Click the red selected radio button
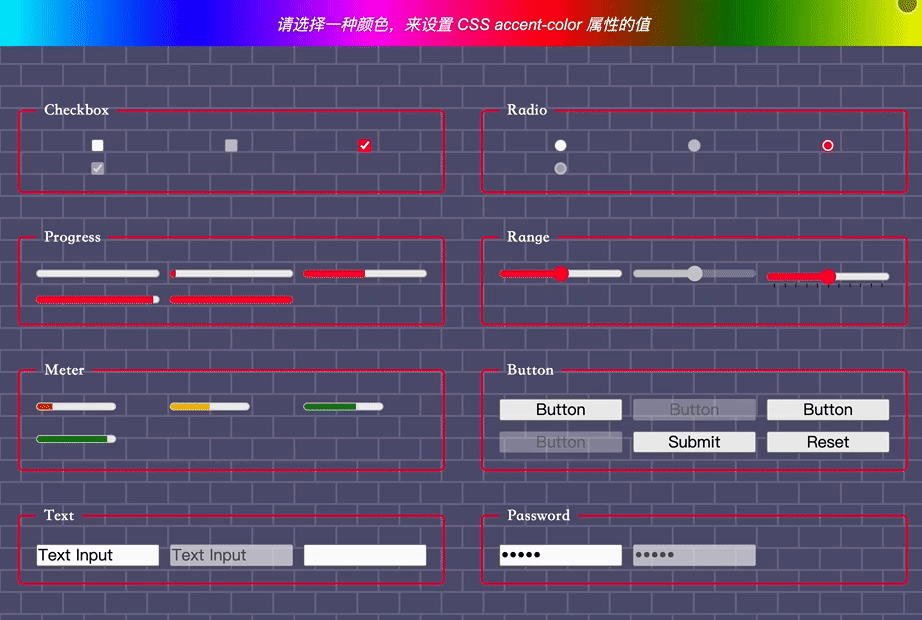 (x=827, y=145)
